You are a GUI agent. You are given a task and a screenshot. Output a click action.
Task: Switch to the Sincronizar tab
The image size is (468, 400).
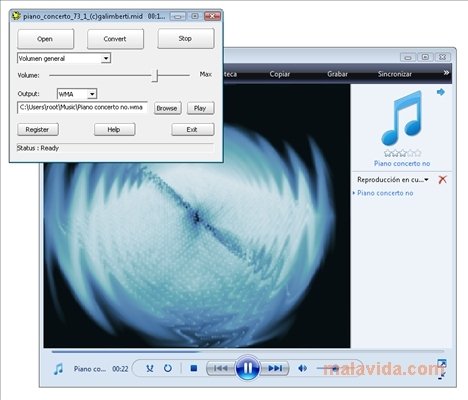pyautogui.click(x=395, y=74)
